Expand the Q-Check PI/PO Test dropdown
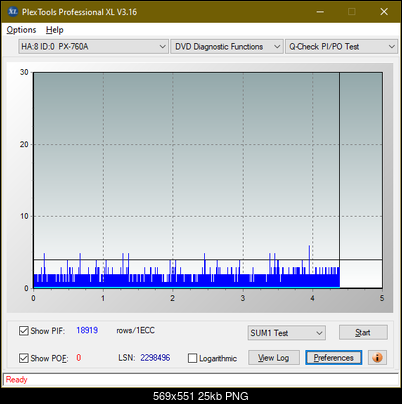This screenshot has height=404, width=402. (x=341, y=47)
